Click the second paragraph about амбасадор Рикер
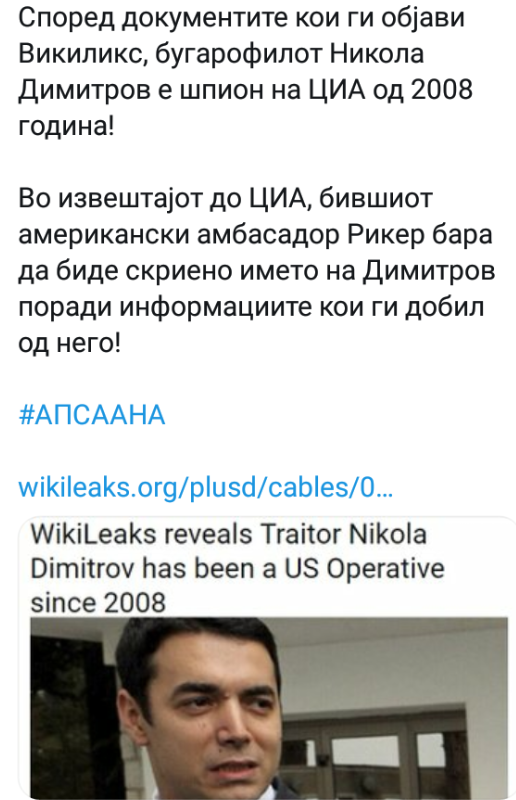516x800 pixels. pyautogui.click(x=257, y=271)
